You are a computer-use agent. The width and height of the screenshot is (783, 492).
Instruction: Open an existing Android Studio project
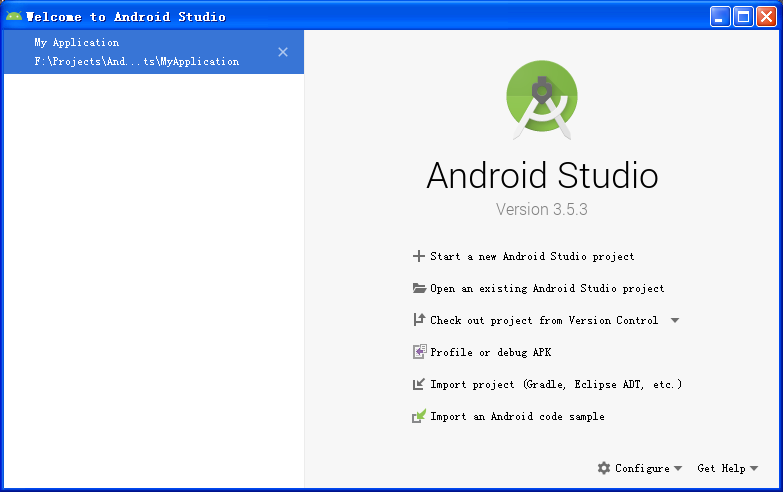(x=547, y=288)
